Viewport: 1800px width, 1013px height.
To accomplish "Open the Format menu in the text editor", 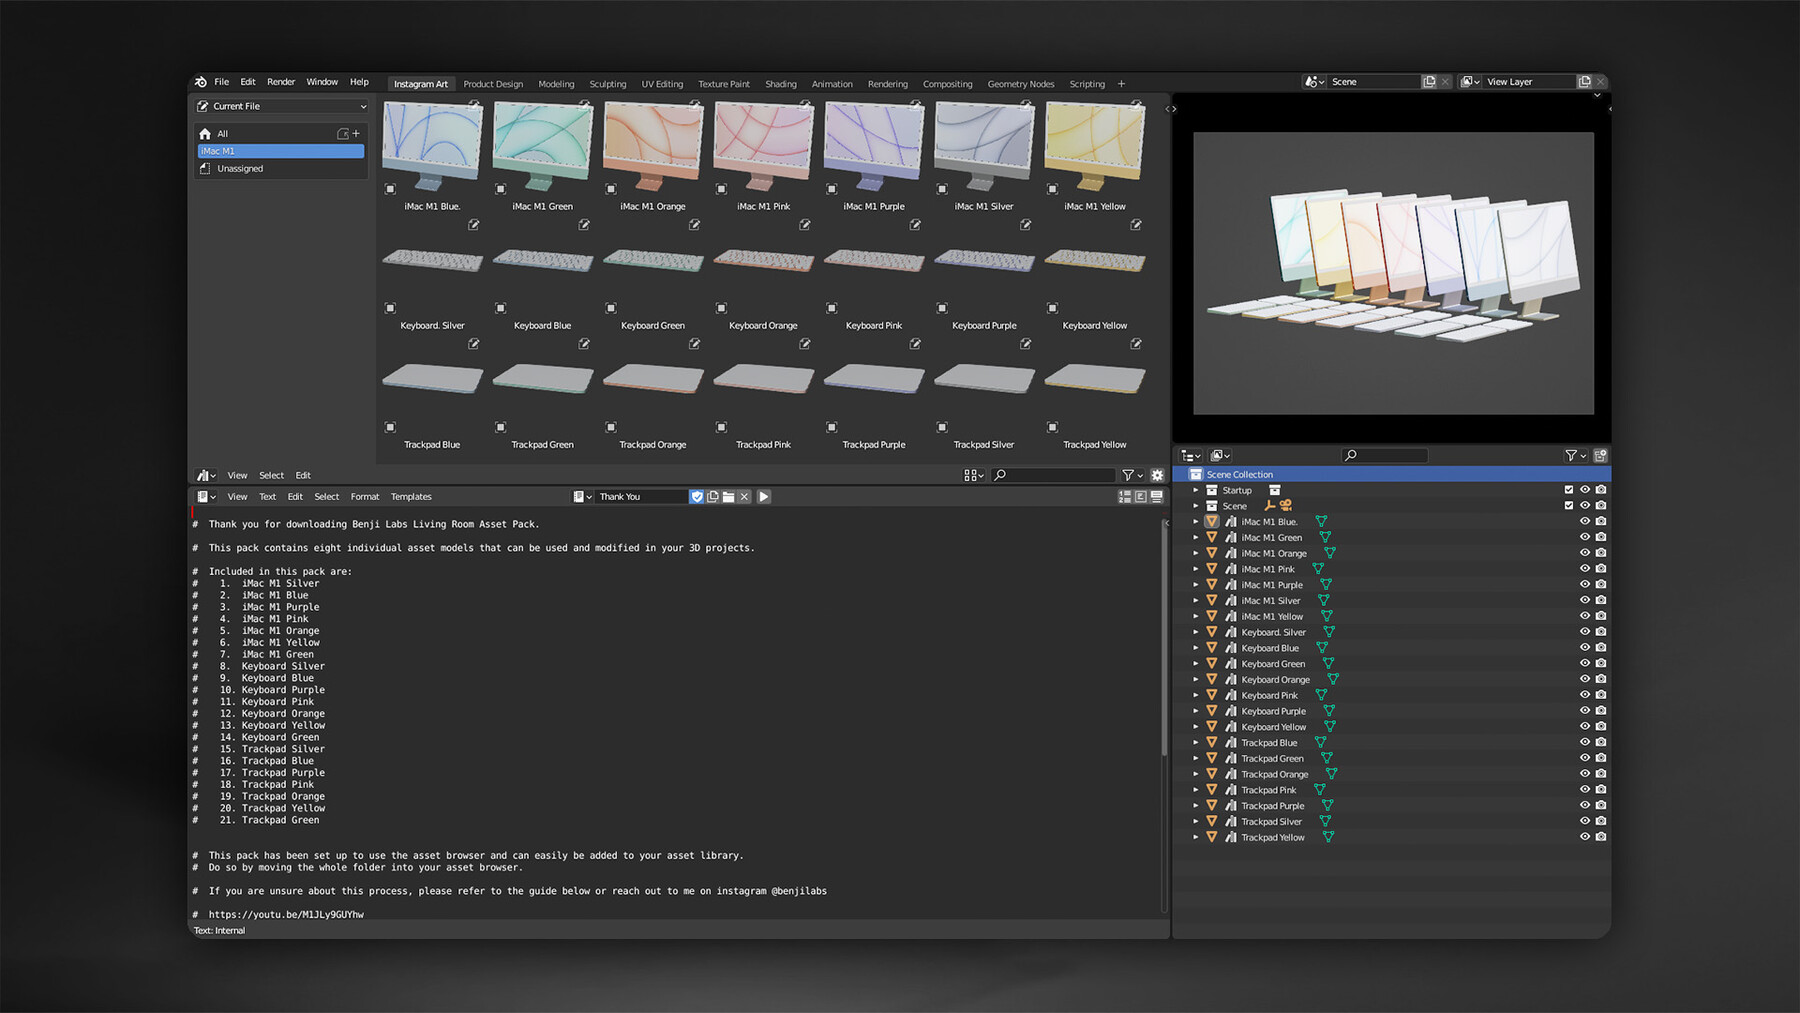I will point(364,496).
